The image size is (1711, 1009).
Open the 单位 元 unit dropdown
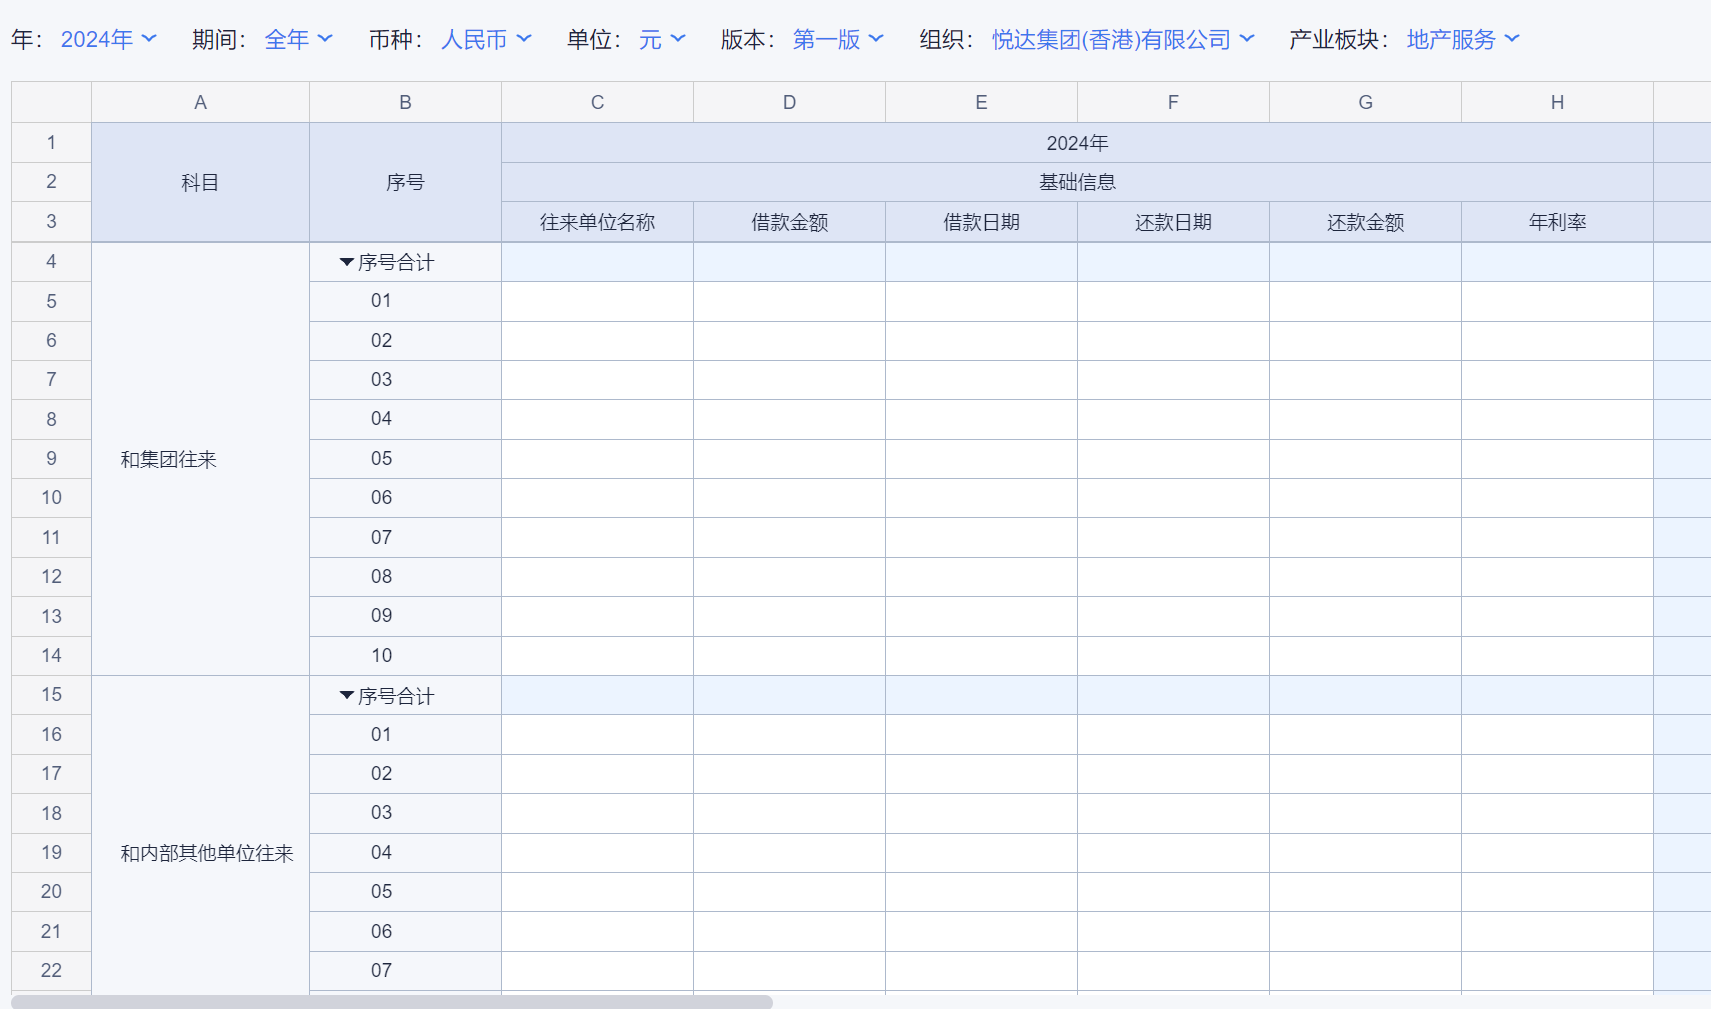[x=662, y=39]
